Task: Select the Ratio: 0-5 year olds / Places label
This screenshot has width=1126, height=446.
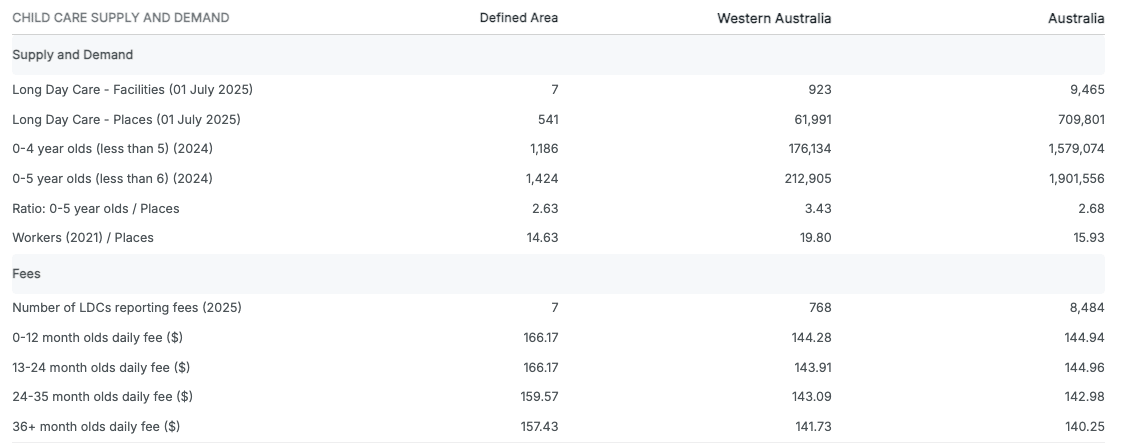Action: [x=96, y=209]
